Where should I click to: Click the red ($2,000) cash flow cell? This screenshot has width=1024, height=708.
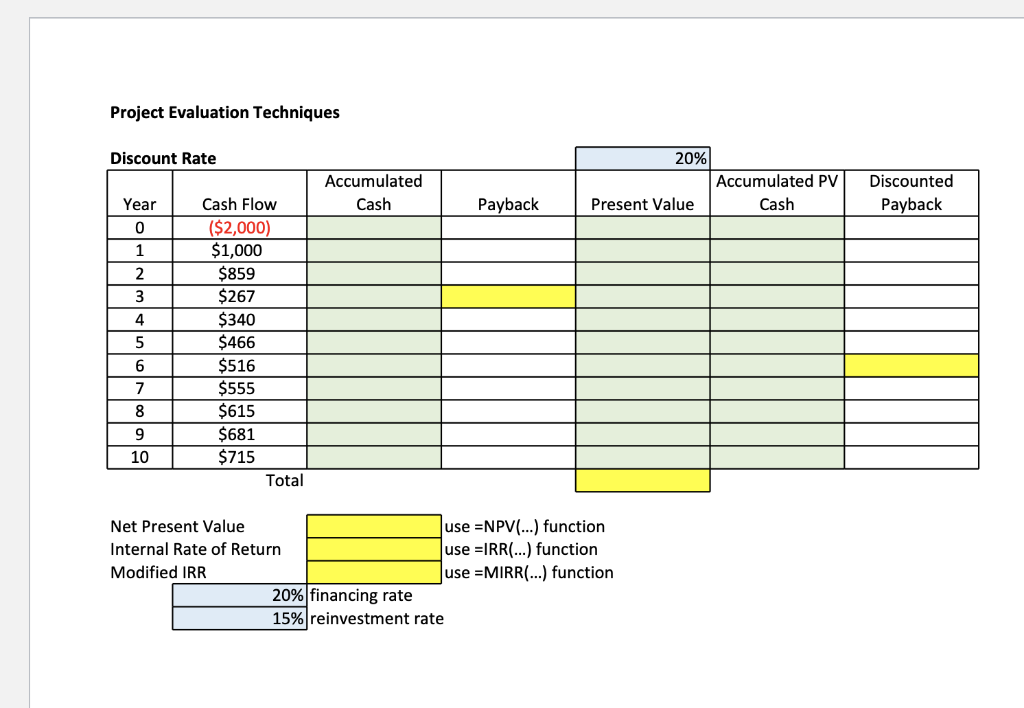(240, 228)
